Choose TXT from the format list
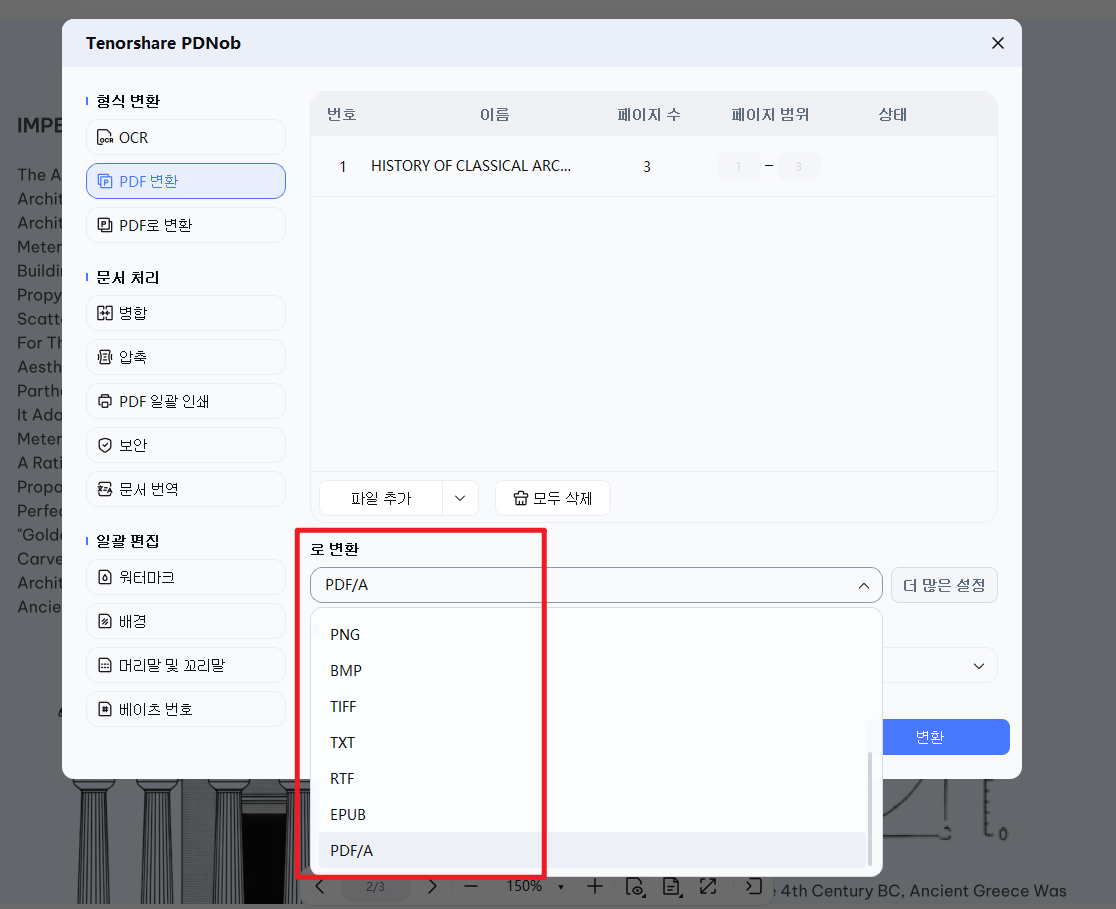Viewport: 1116px width, 909px height. (x=592, y=742)
